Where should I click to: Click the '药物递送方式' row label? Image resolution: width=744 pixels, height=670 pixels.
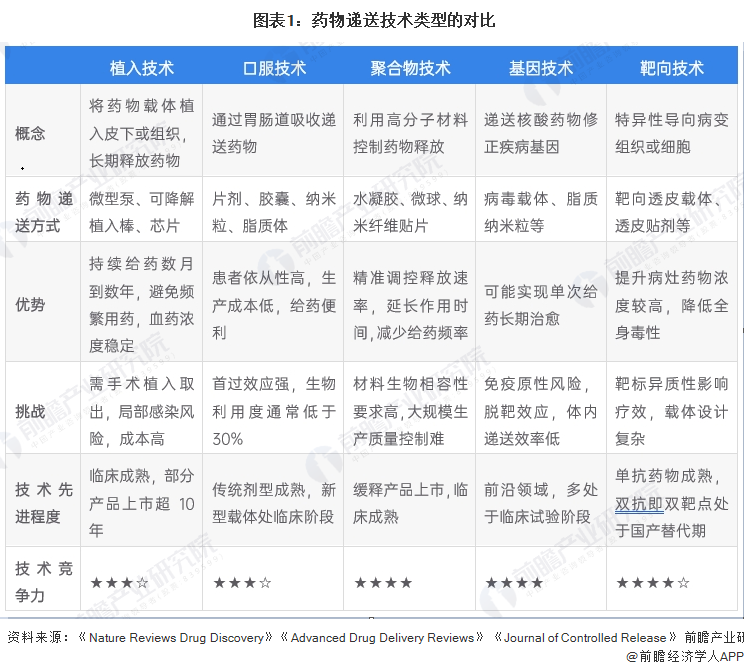click(44, 212)
